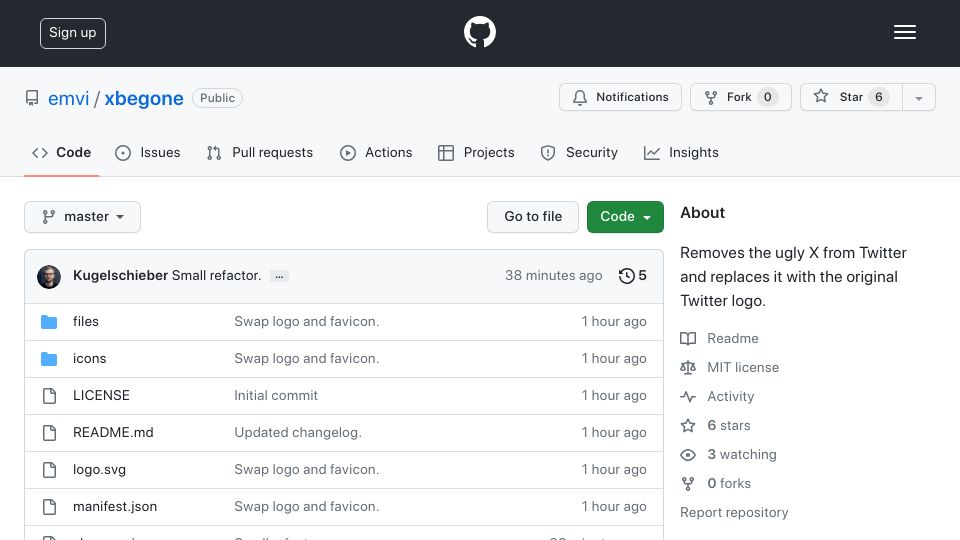Click the star icon beside 6 stars
The width and height of the screenshot is (960, 540).
(688, 426)
